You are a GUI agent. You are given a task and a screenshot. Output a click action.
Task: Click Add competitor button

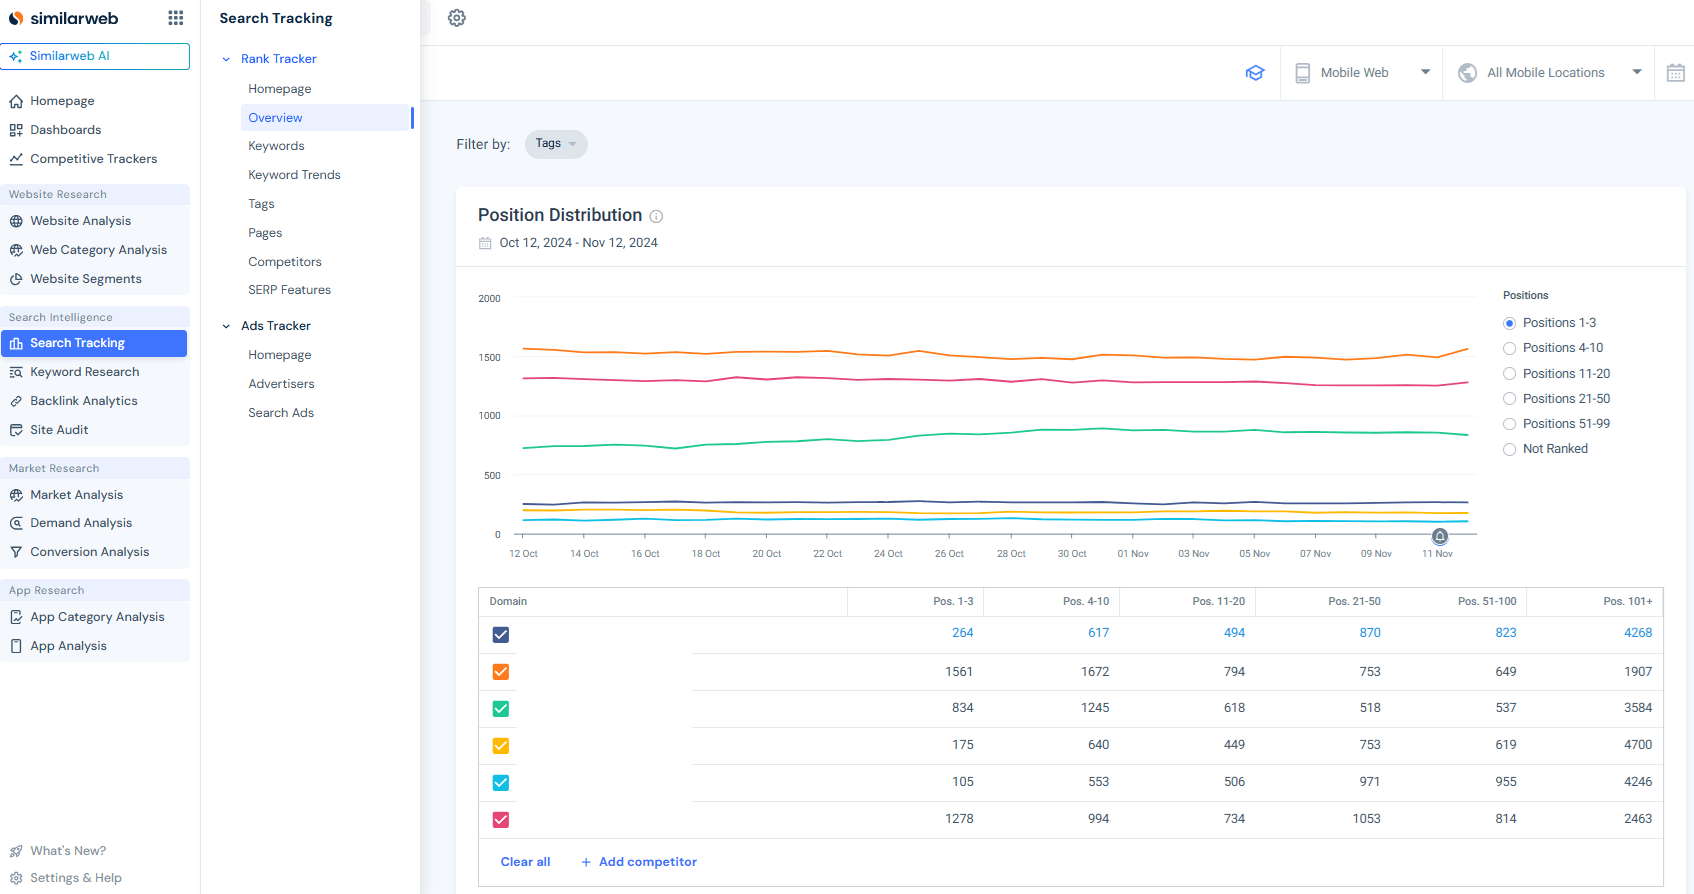click(x=639, y=862)
